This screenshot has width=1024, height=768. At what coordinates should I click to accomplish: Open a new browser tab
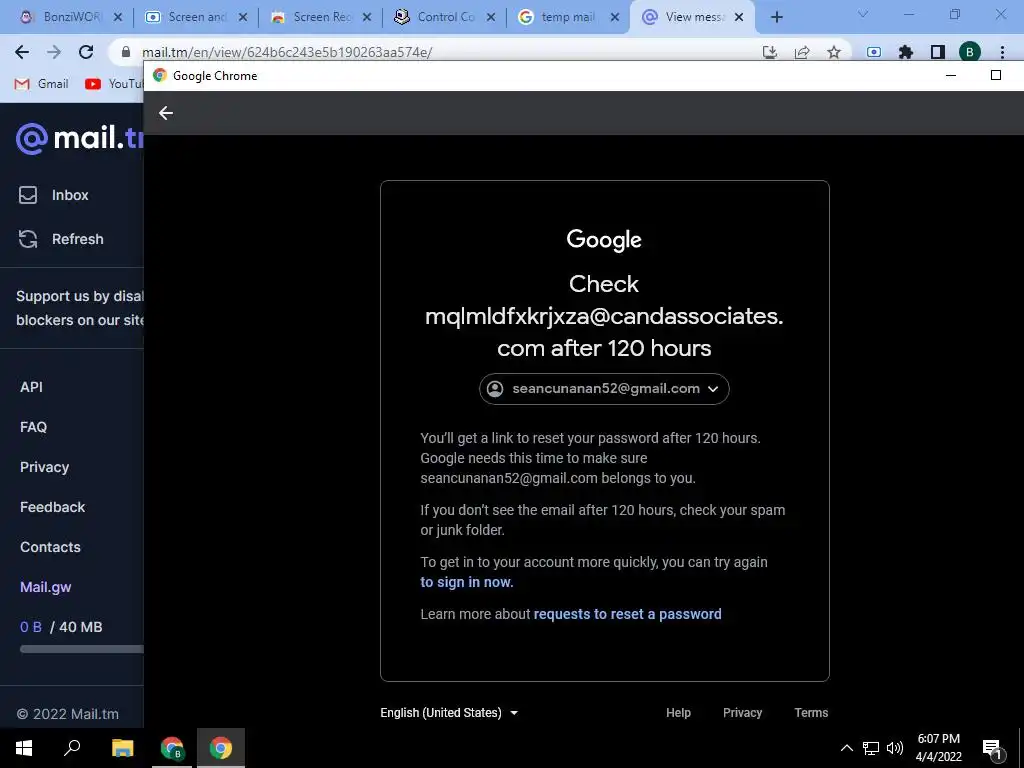pos(776,17)
